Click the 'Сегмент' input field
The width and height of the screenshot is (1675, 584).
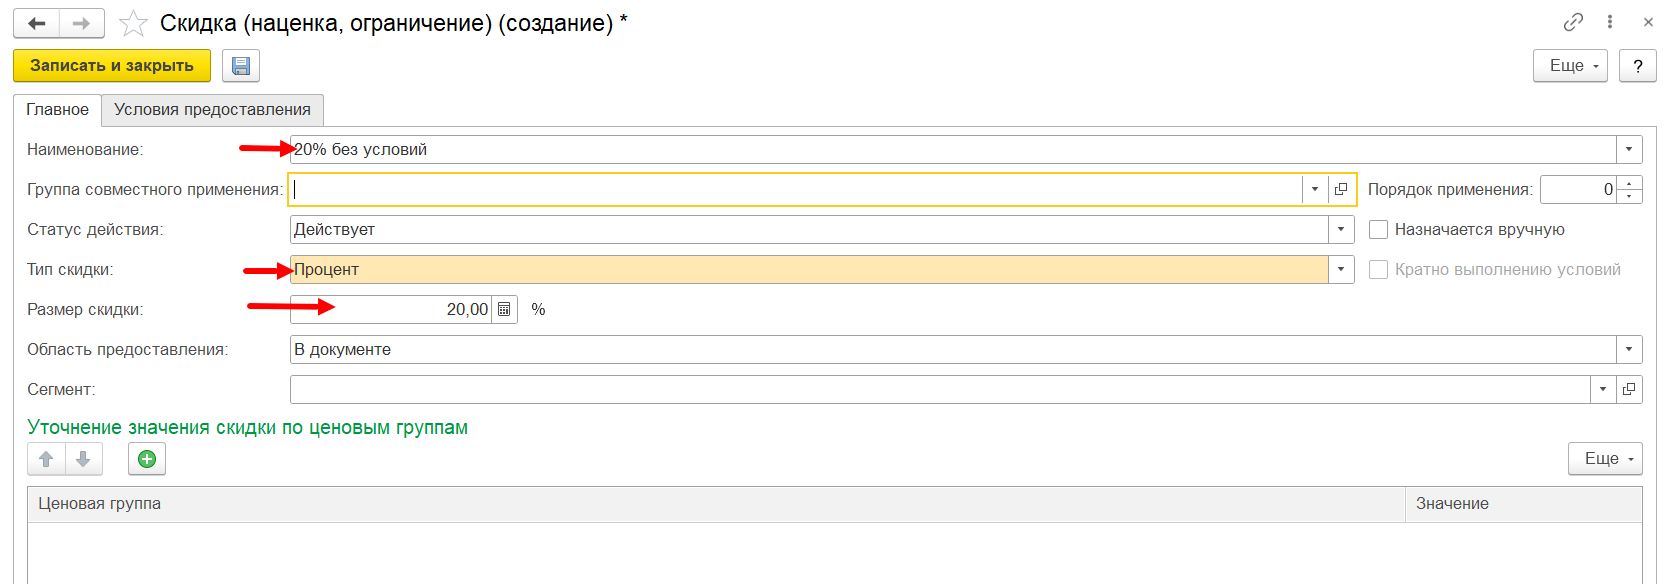point(938,390)
